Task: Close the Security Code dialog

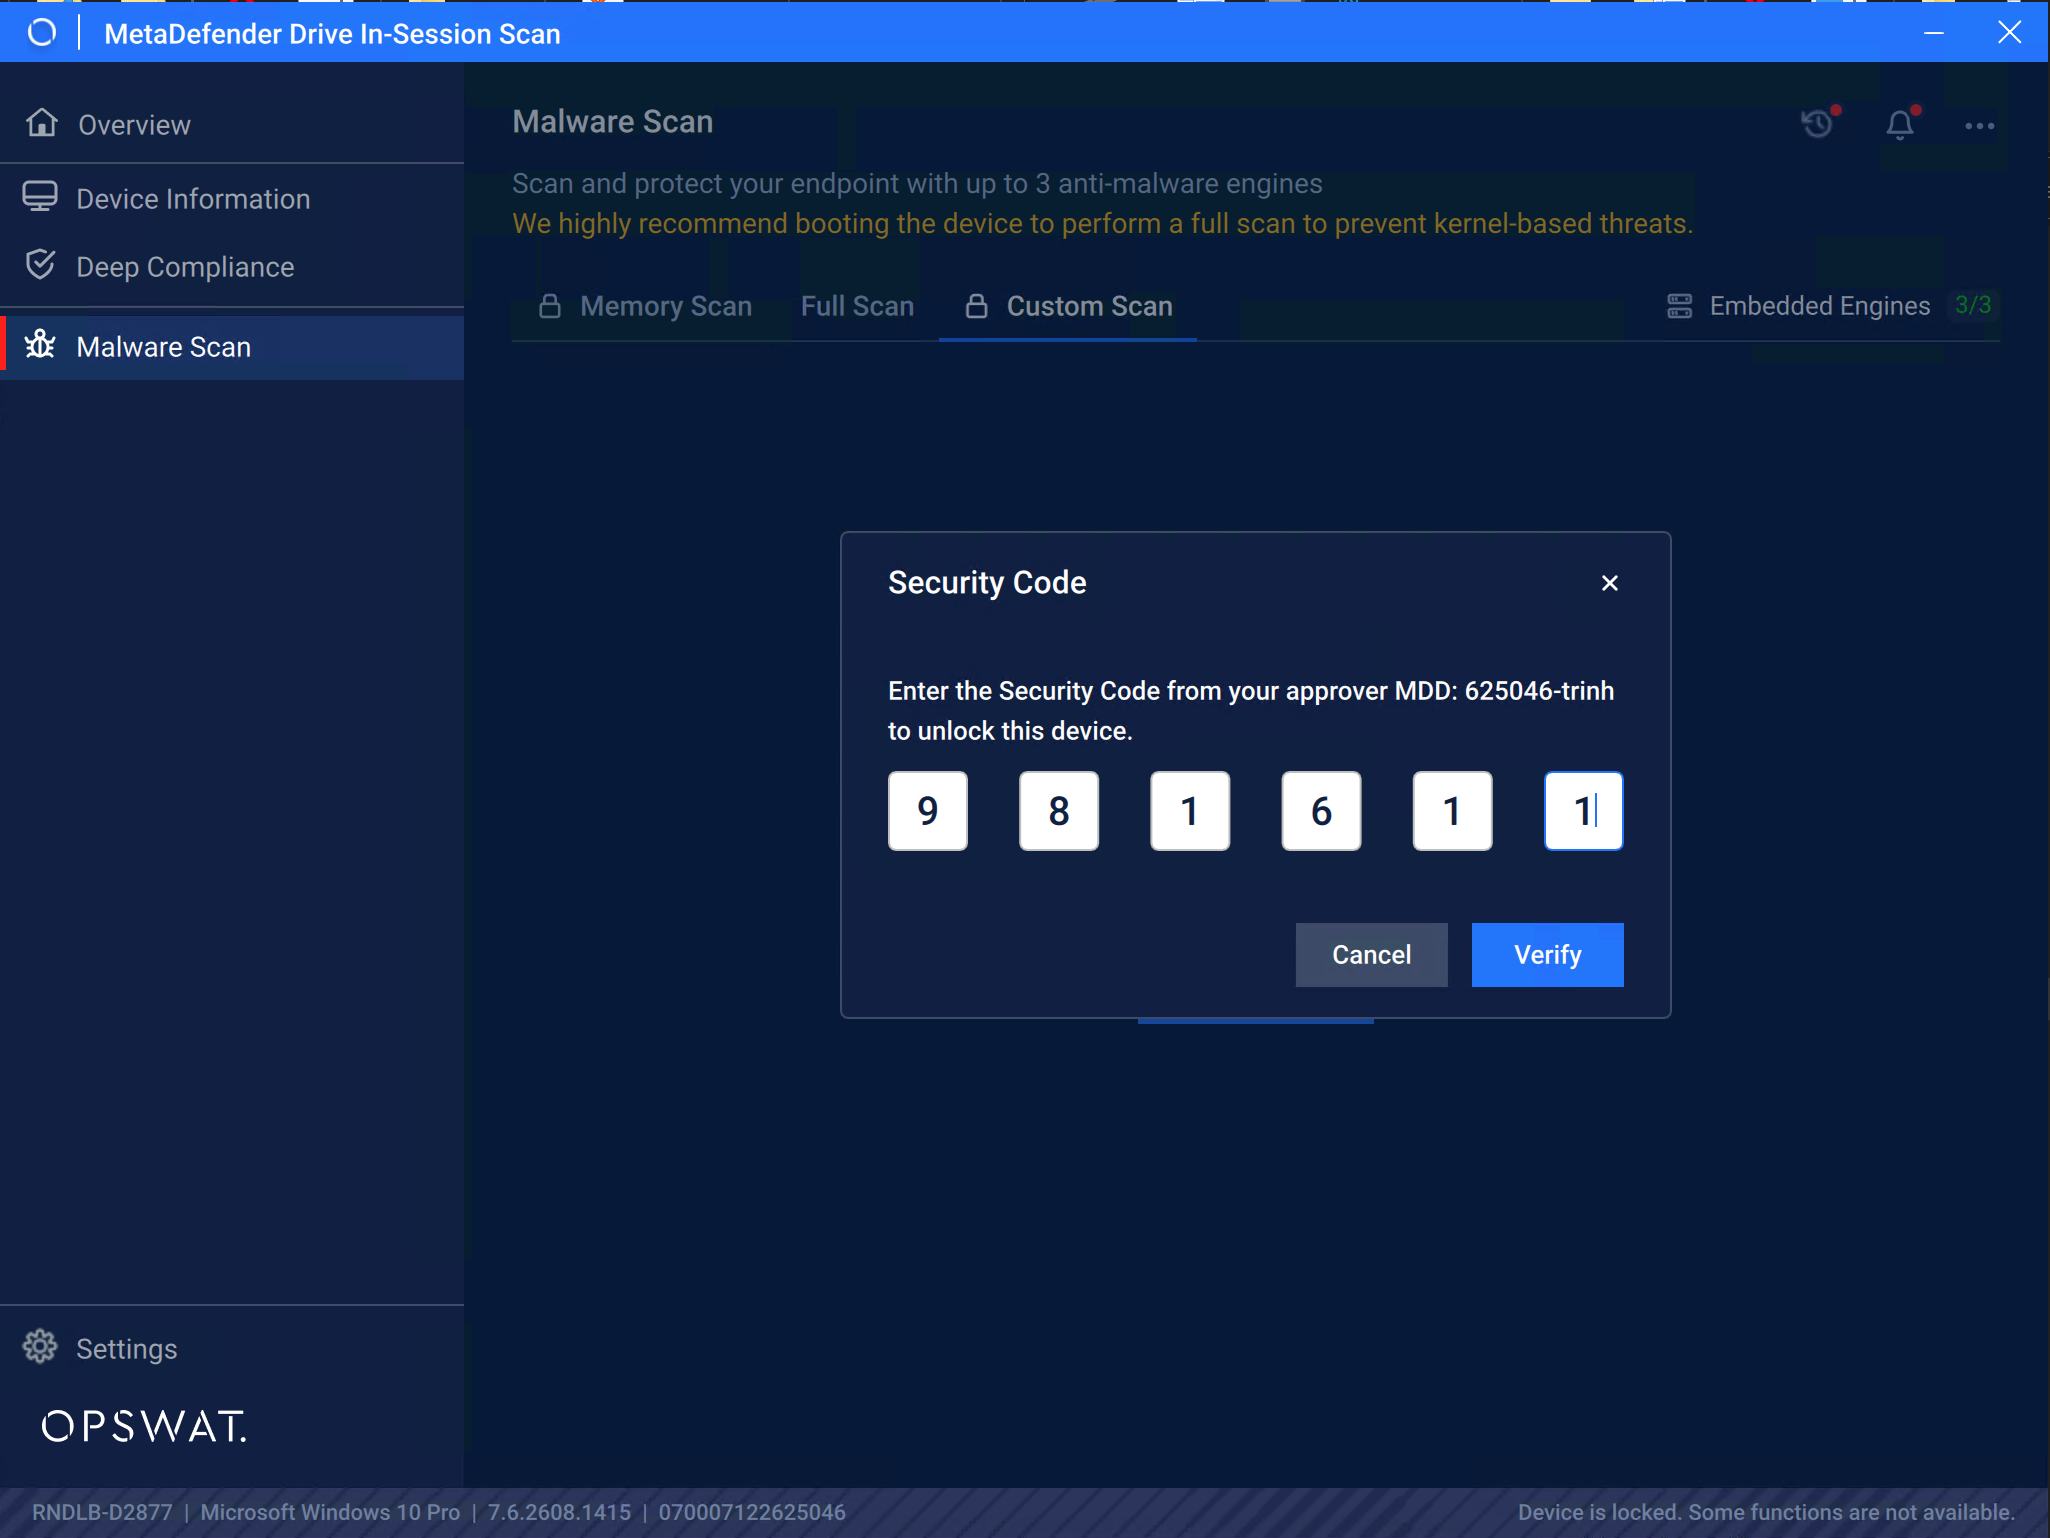Action: pyautogui.click(x=1609, y=583)
